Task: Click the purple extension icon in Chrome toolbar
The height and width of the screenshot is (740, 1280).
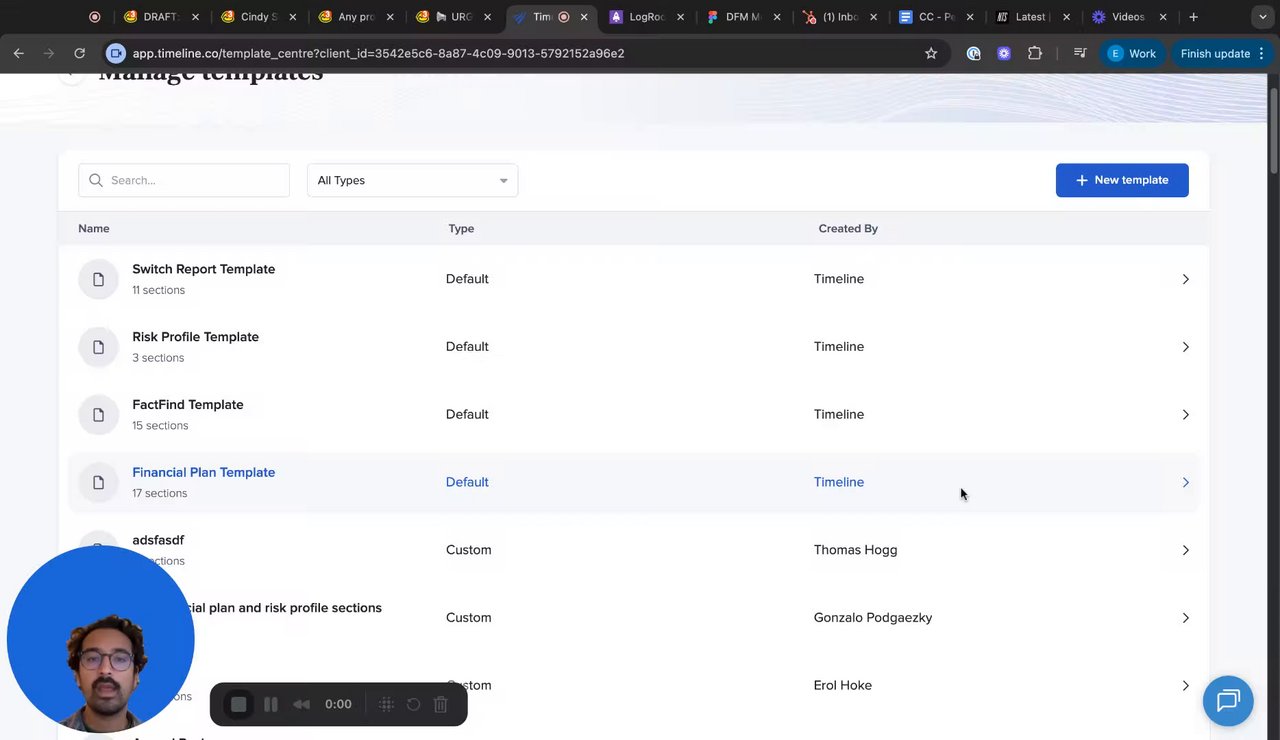Action: pyautogui.click(x=1004, y=53)
